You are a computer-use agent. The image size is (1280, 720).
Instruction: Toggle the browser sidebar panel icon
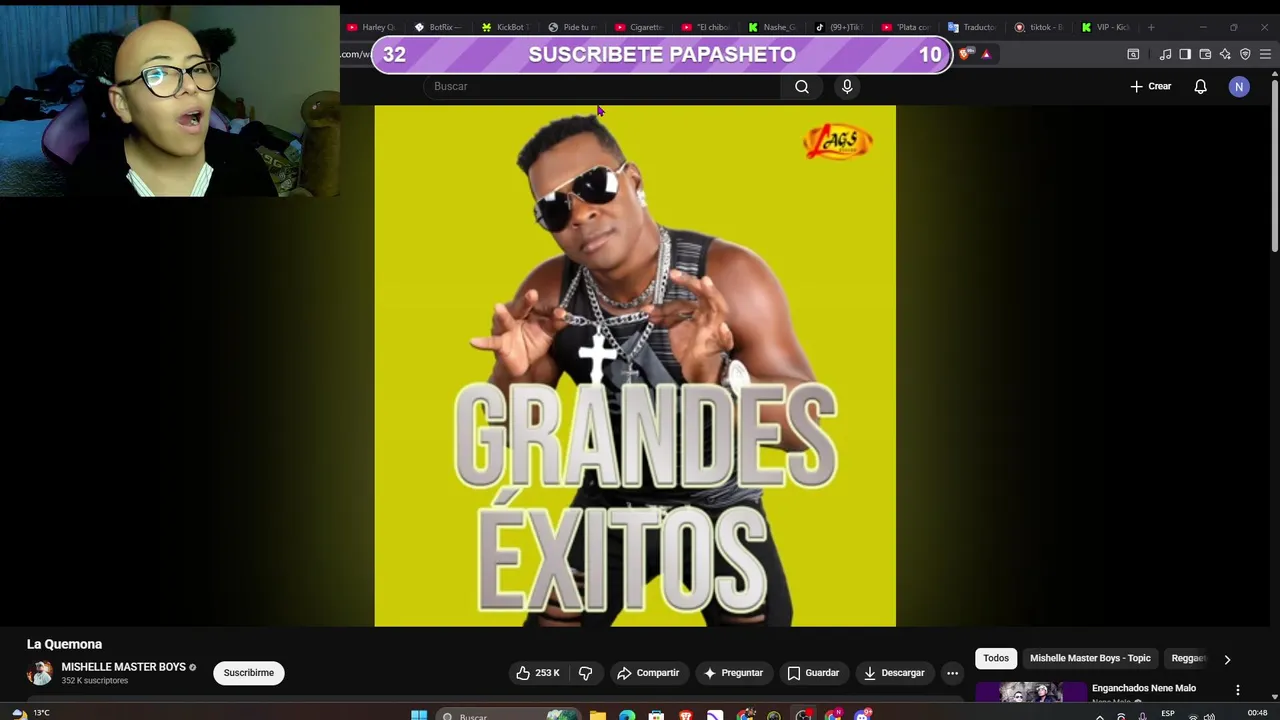[x=1185, y=54]
